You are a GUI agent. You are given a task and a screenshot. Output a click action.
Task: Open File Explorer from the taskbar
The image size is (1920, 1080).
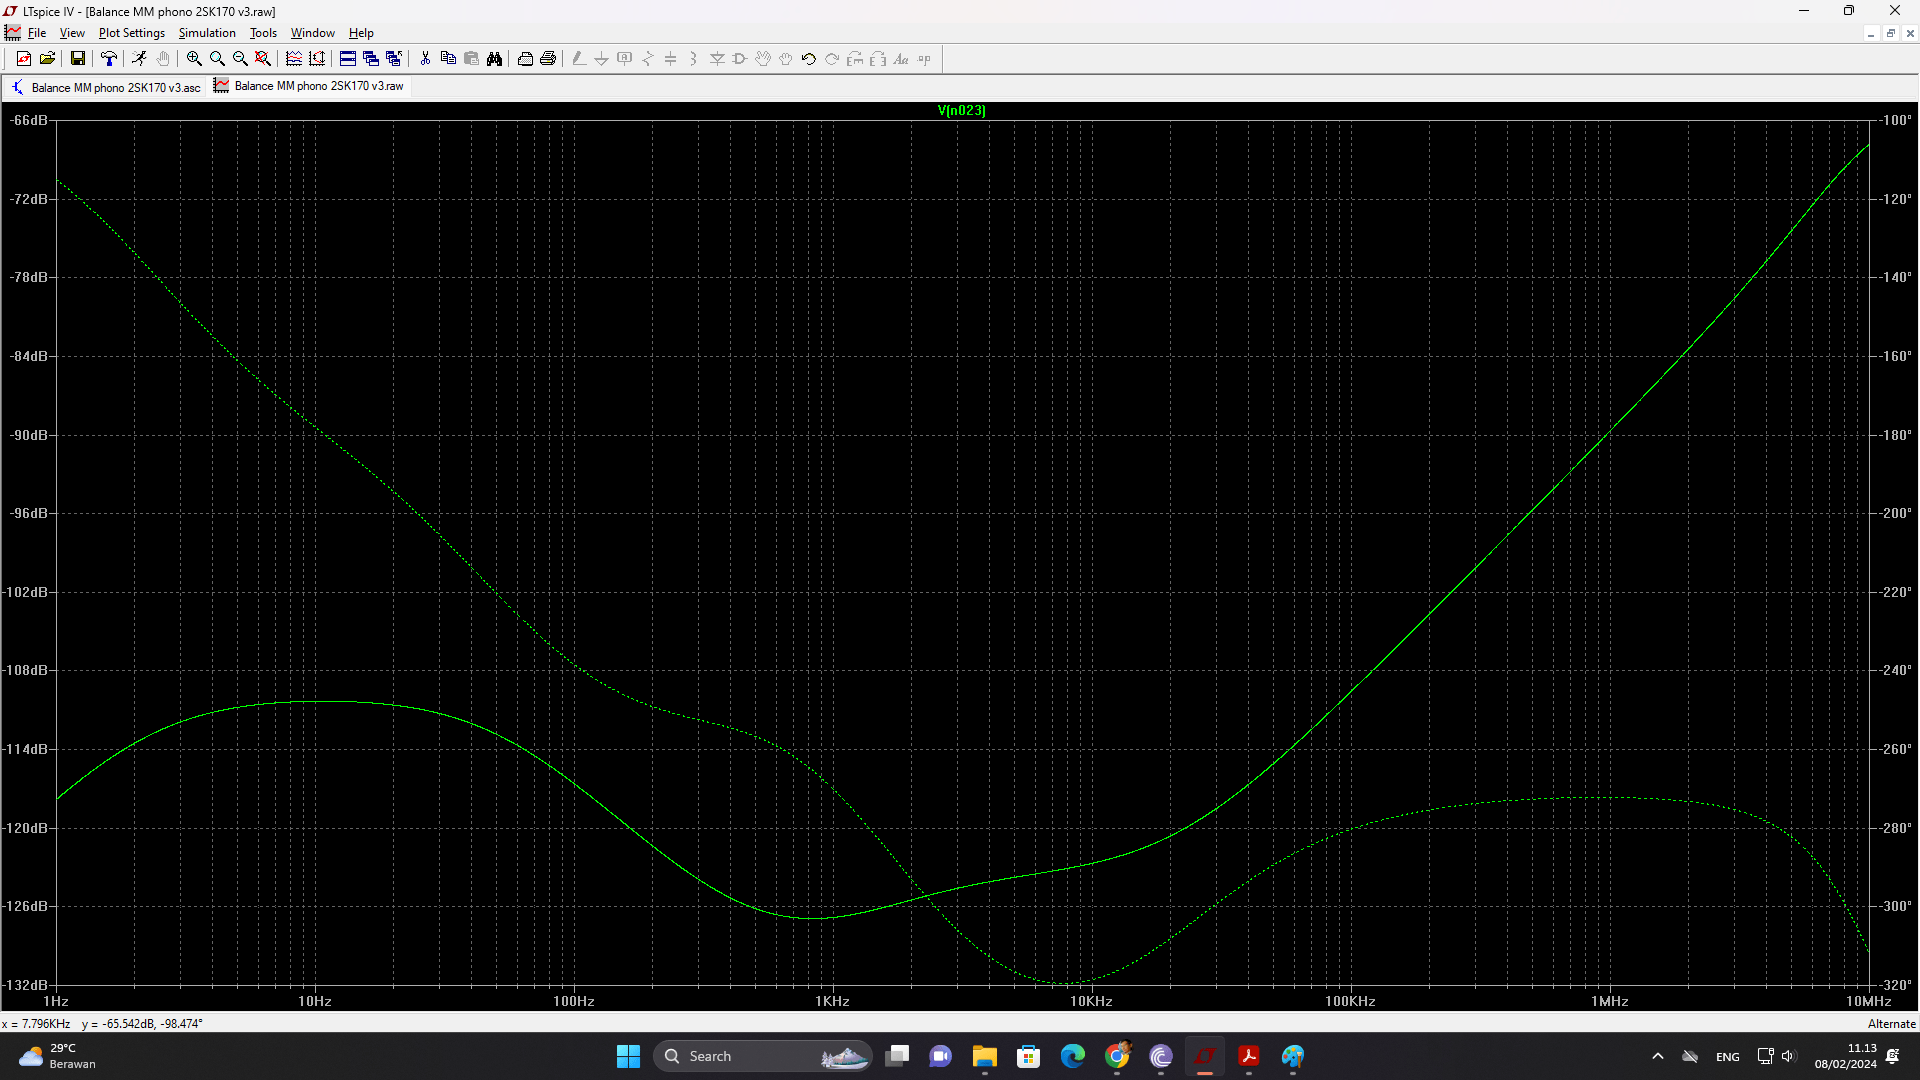[x=985, y=1056]
